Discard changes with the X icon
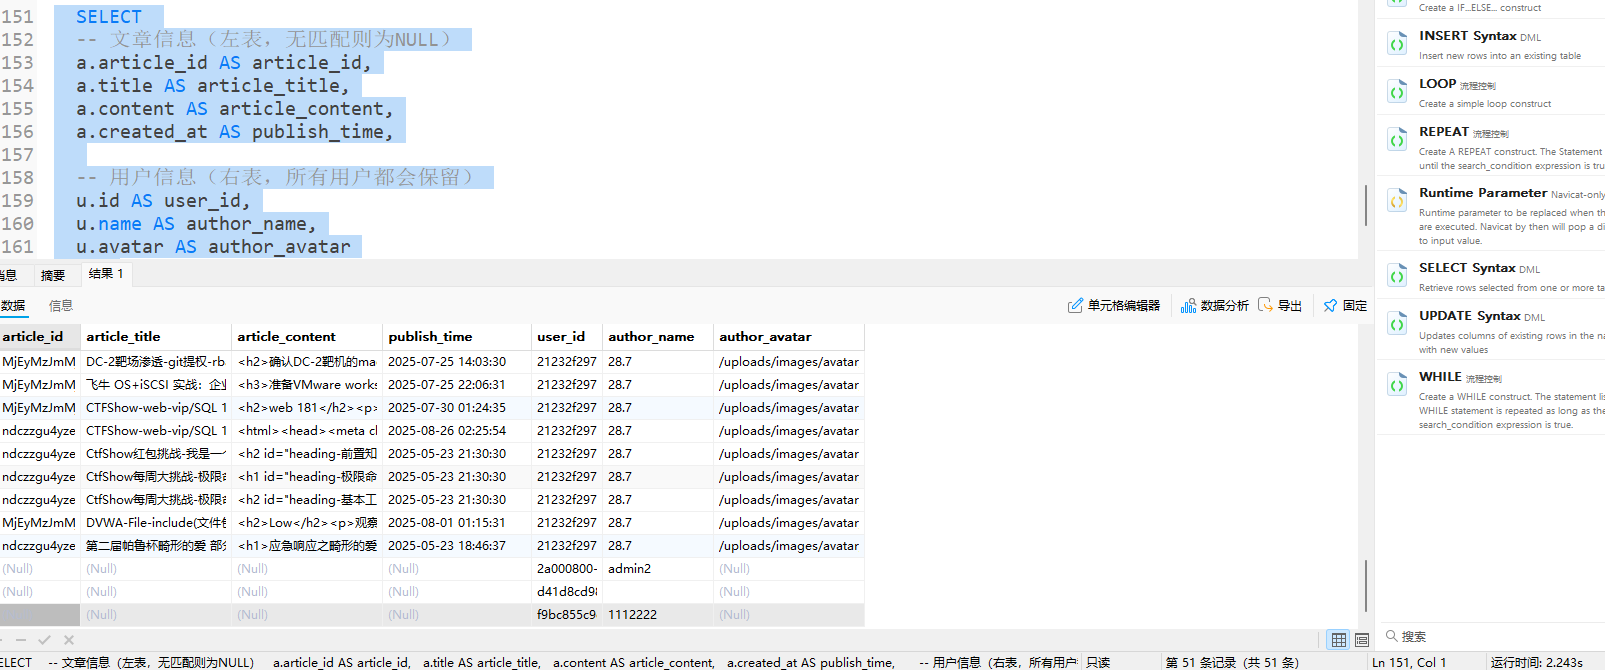1605x670 pixels. 69,640
